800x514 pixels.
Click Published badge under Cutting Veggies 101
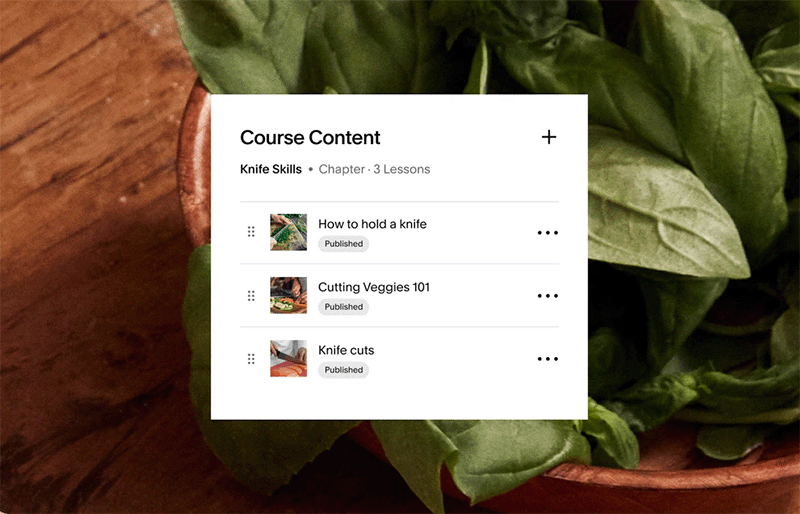343,307
